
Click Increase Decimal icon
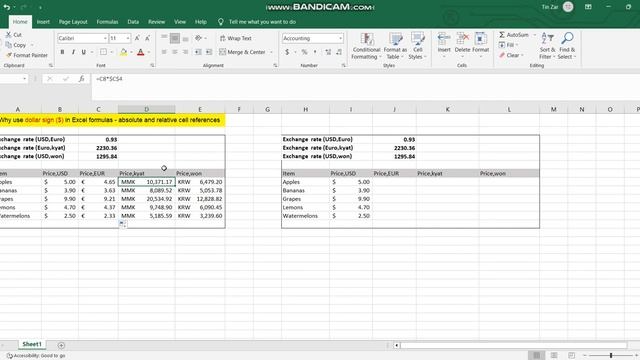pos(328,52)
